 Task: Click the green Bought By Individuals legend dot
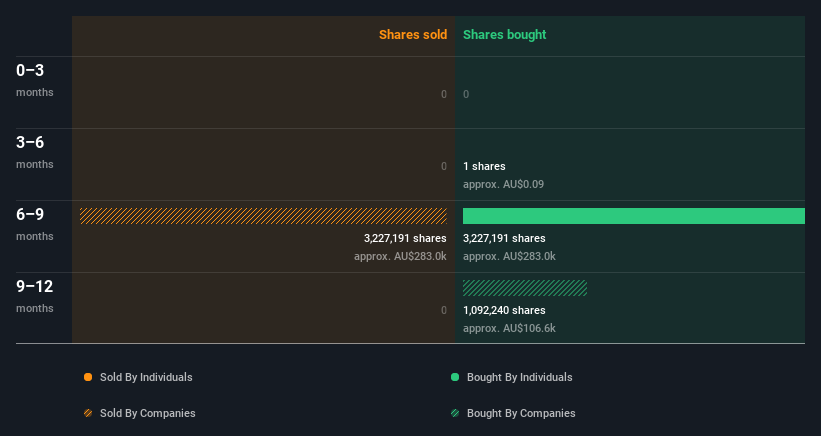[x=455, y=377]
